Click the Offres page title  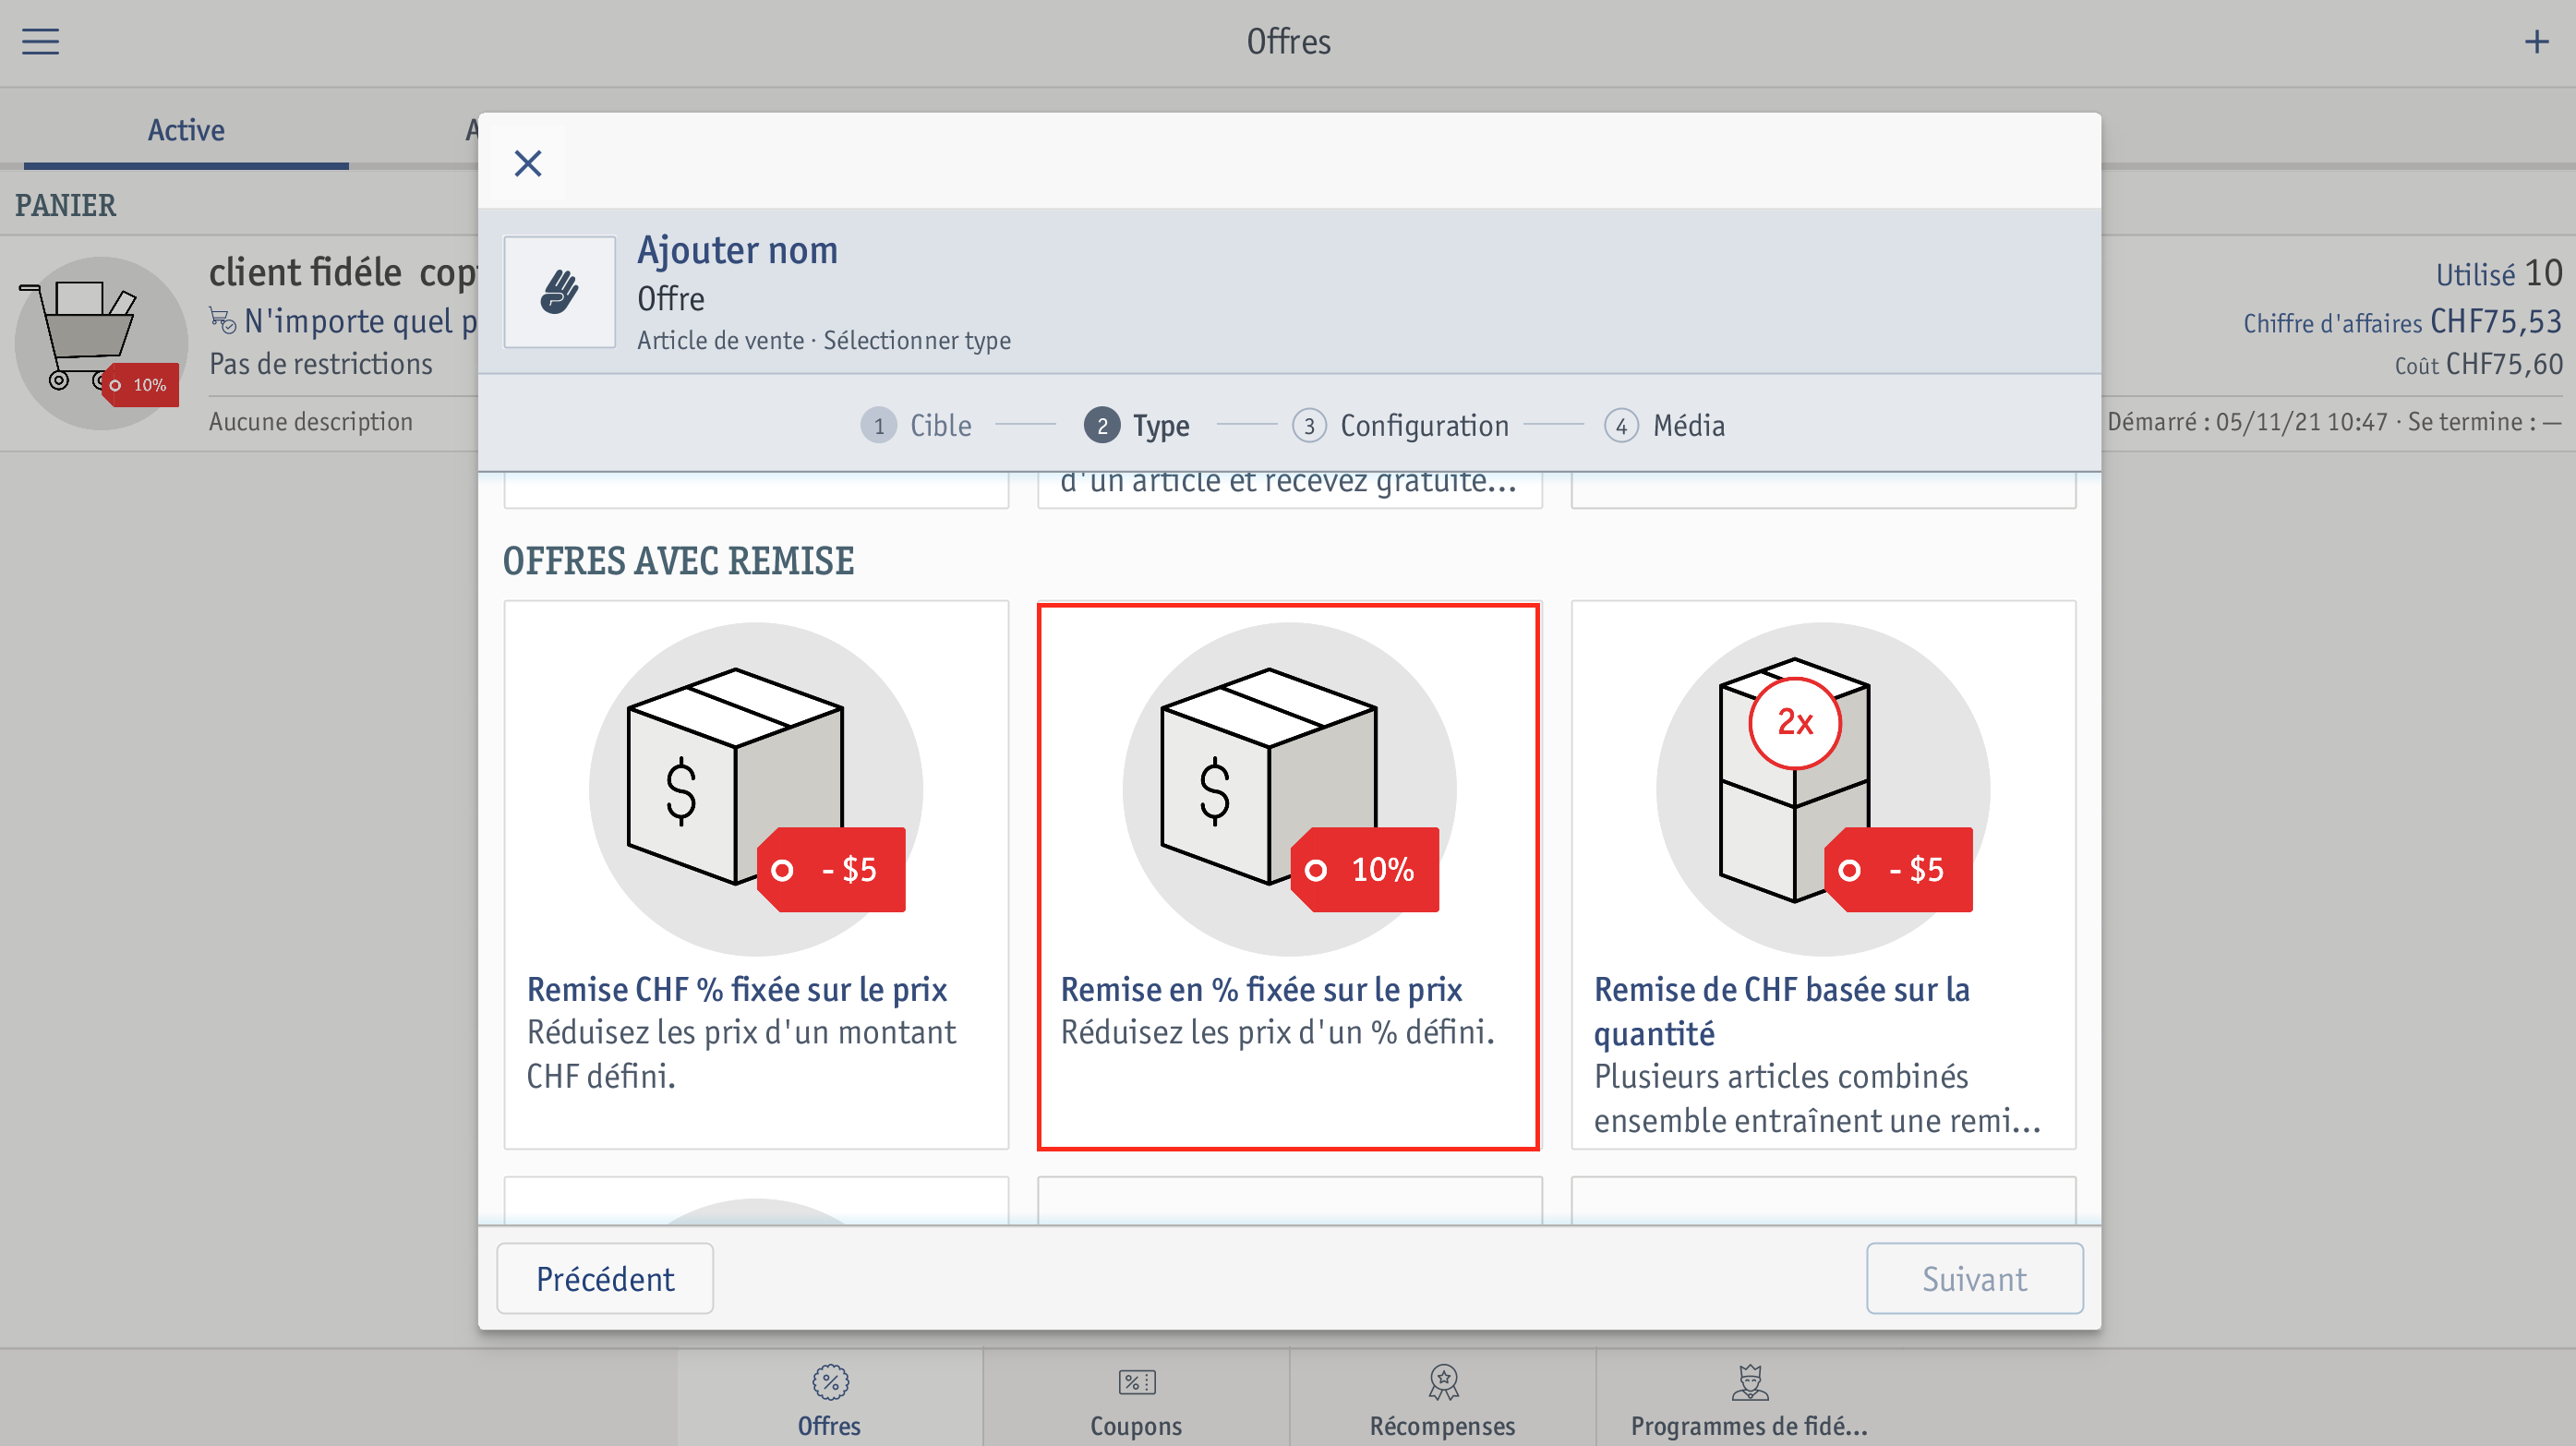[1288, 42]
